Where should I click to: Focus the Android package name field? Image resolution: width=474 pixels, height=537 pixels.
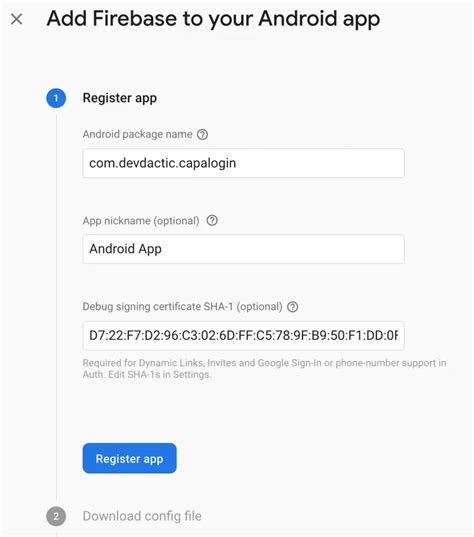click(x=244, y=163)
